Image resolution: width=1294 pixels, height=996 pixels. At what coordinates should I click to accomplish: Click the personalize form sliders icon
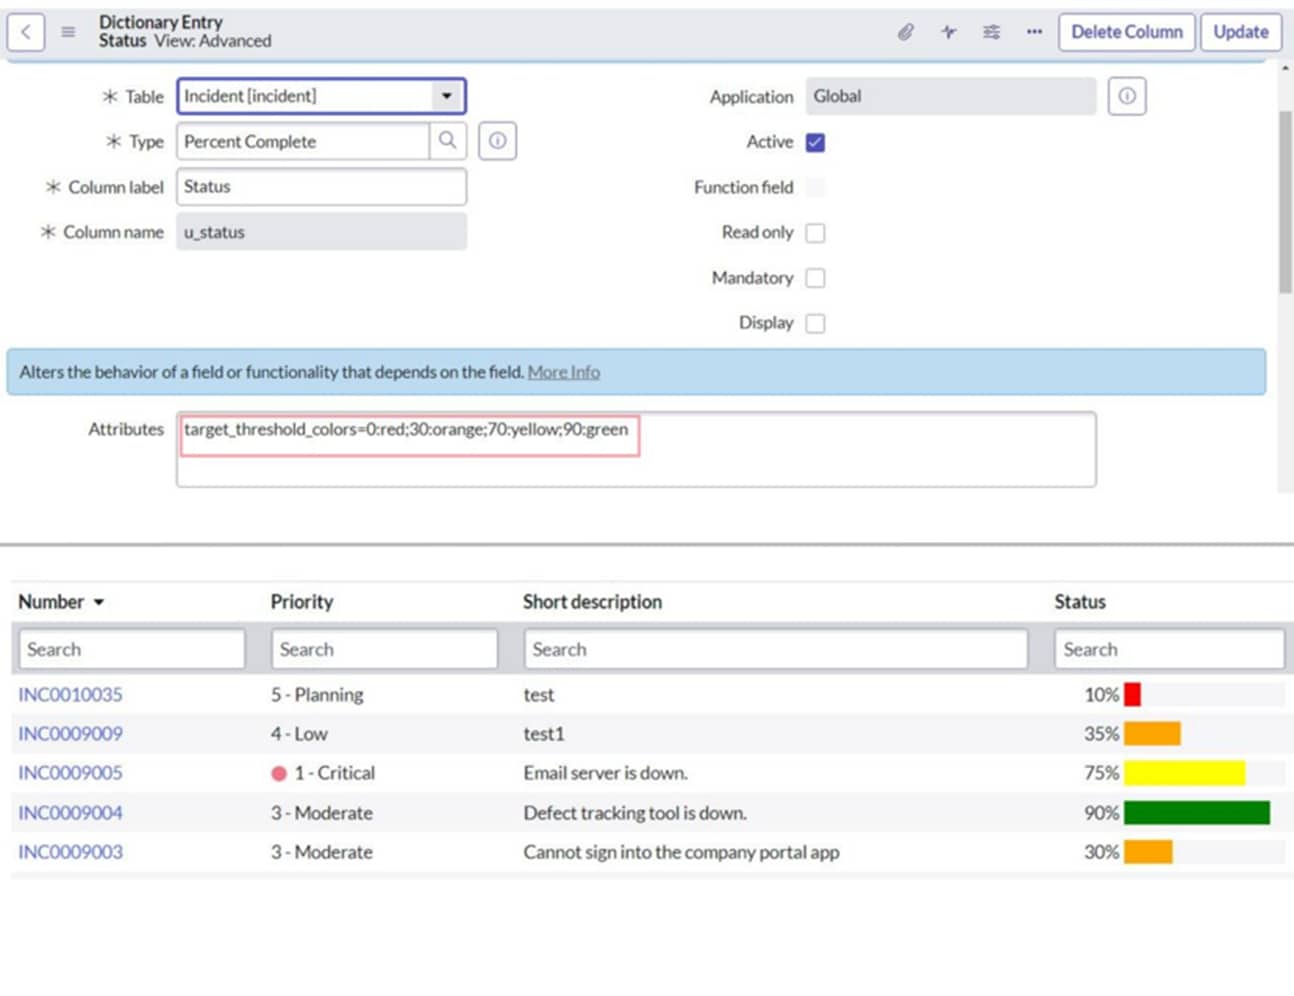(x=991, y=31)
